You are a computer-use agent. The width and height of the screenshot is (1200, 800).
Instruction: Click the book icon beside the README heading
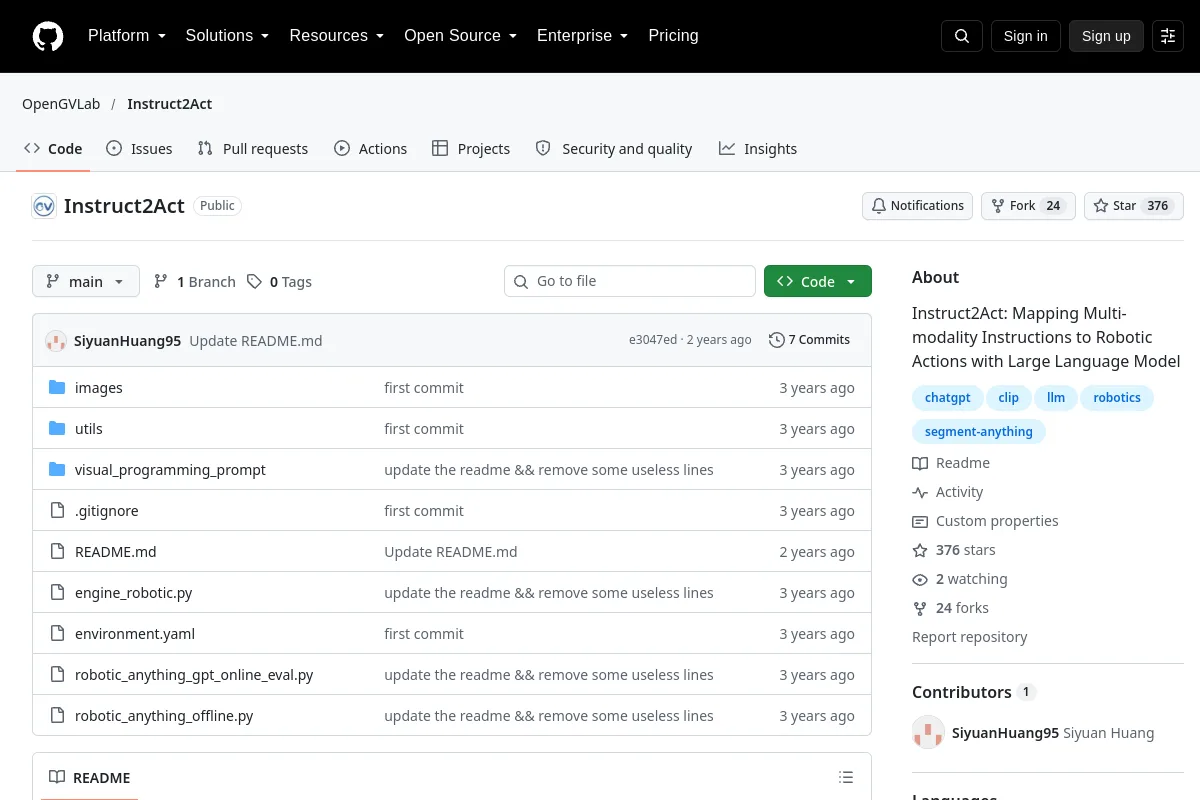[57, 778]
